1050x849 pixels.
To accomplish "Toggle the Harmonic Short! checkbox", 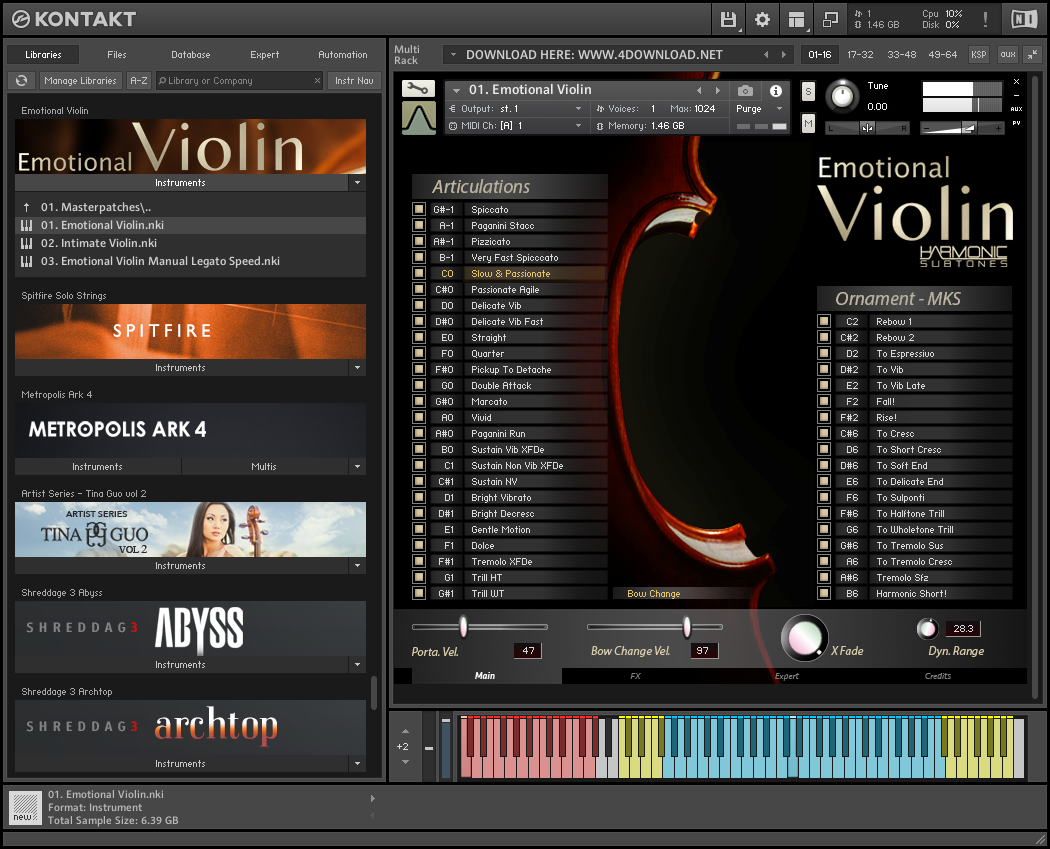I will pos(824,593).
